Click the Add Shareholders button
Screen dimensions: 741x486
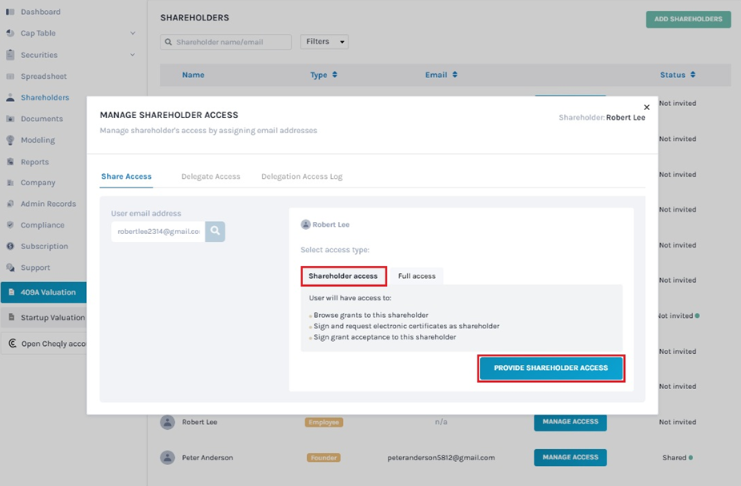tap(688, 19)
